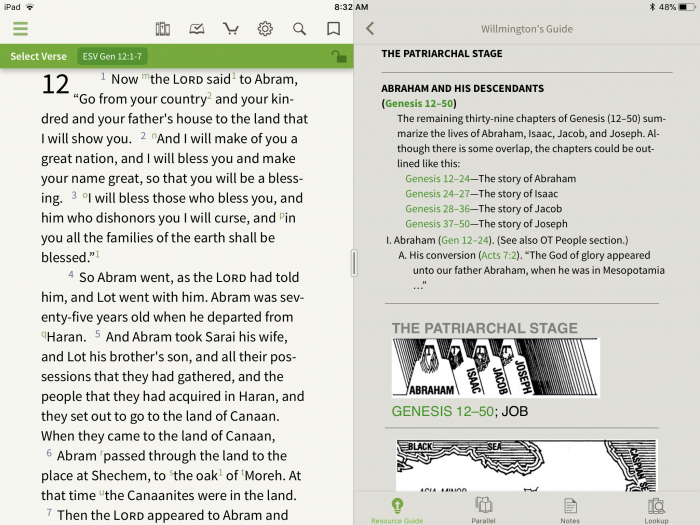Open the store shopping cart

click(x=231, y=29)
